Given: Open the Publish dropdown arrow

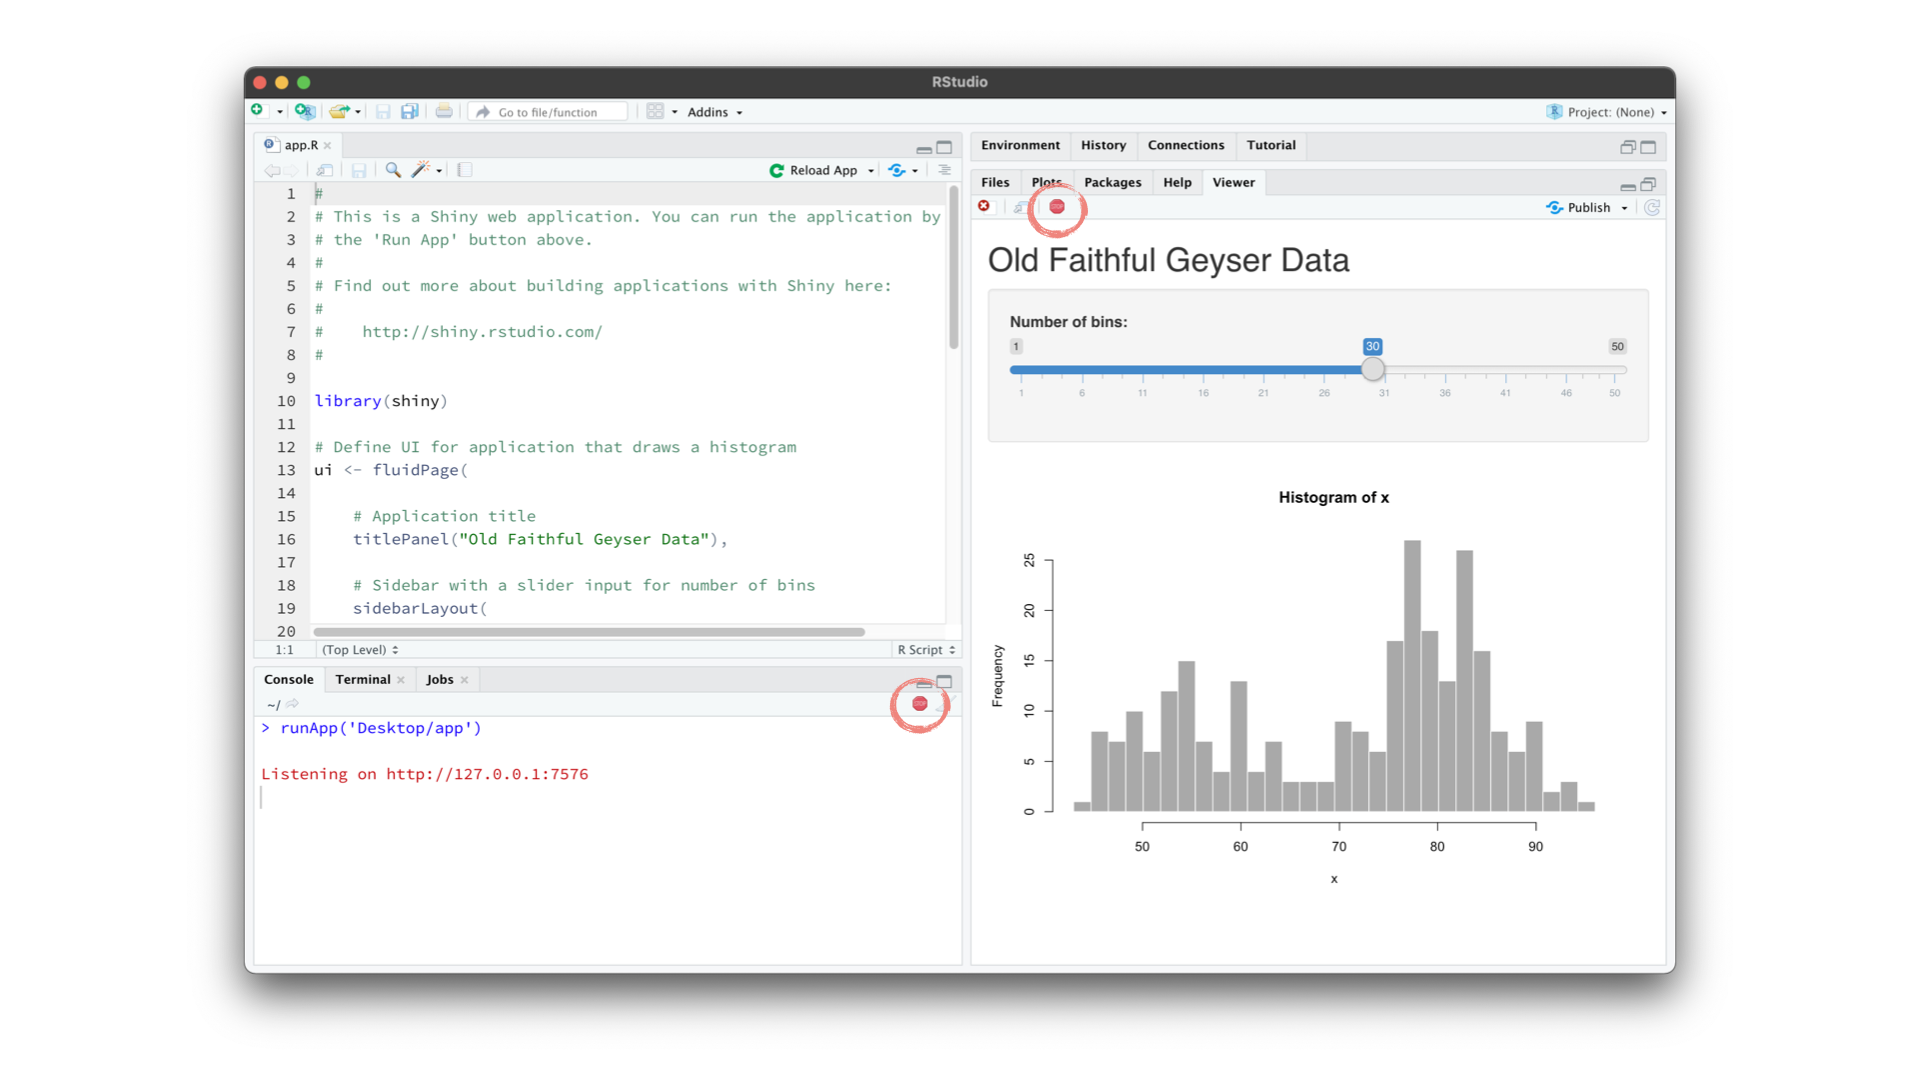Looking at the screenshot, I should pyautogui.click(x=1624, y=208).
